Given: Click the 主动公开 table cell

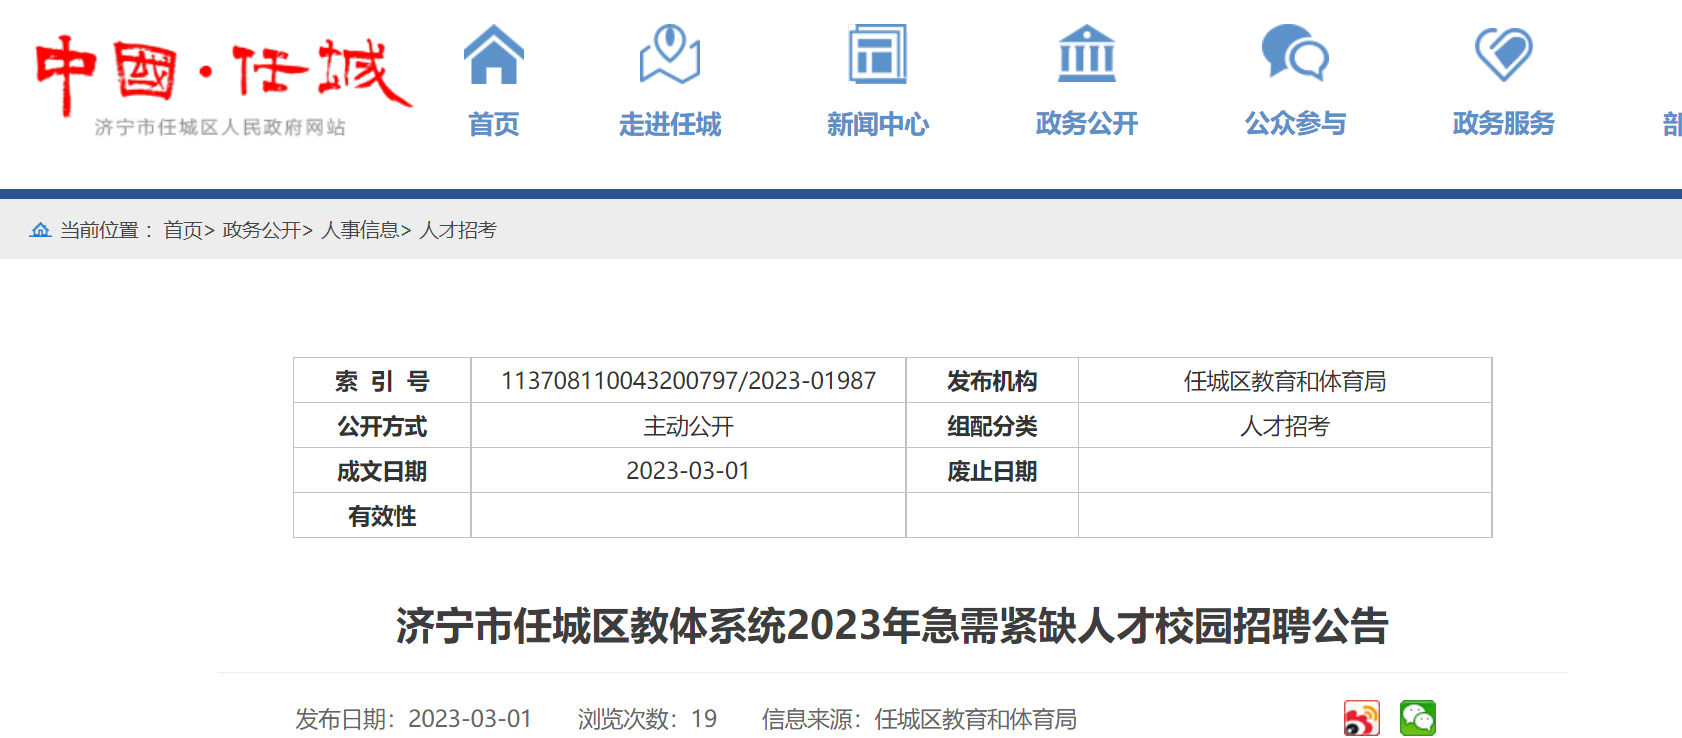Looking at the screenshot, I should [x=688, y=426].
